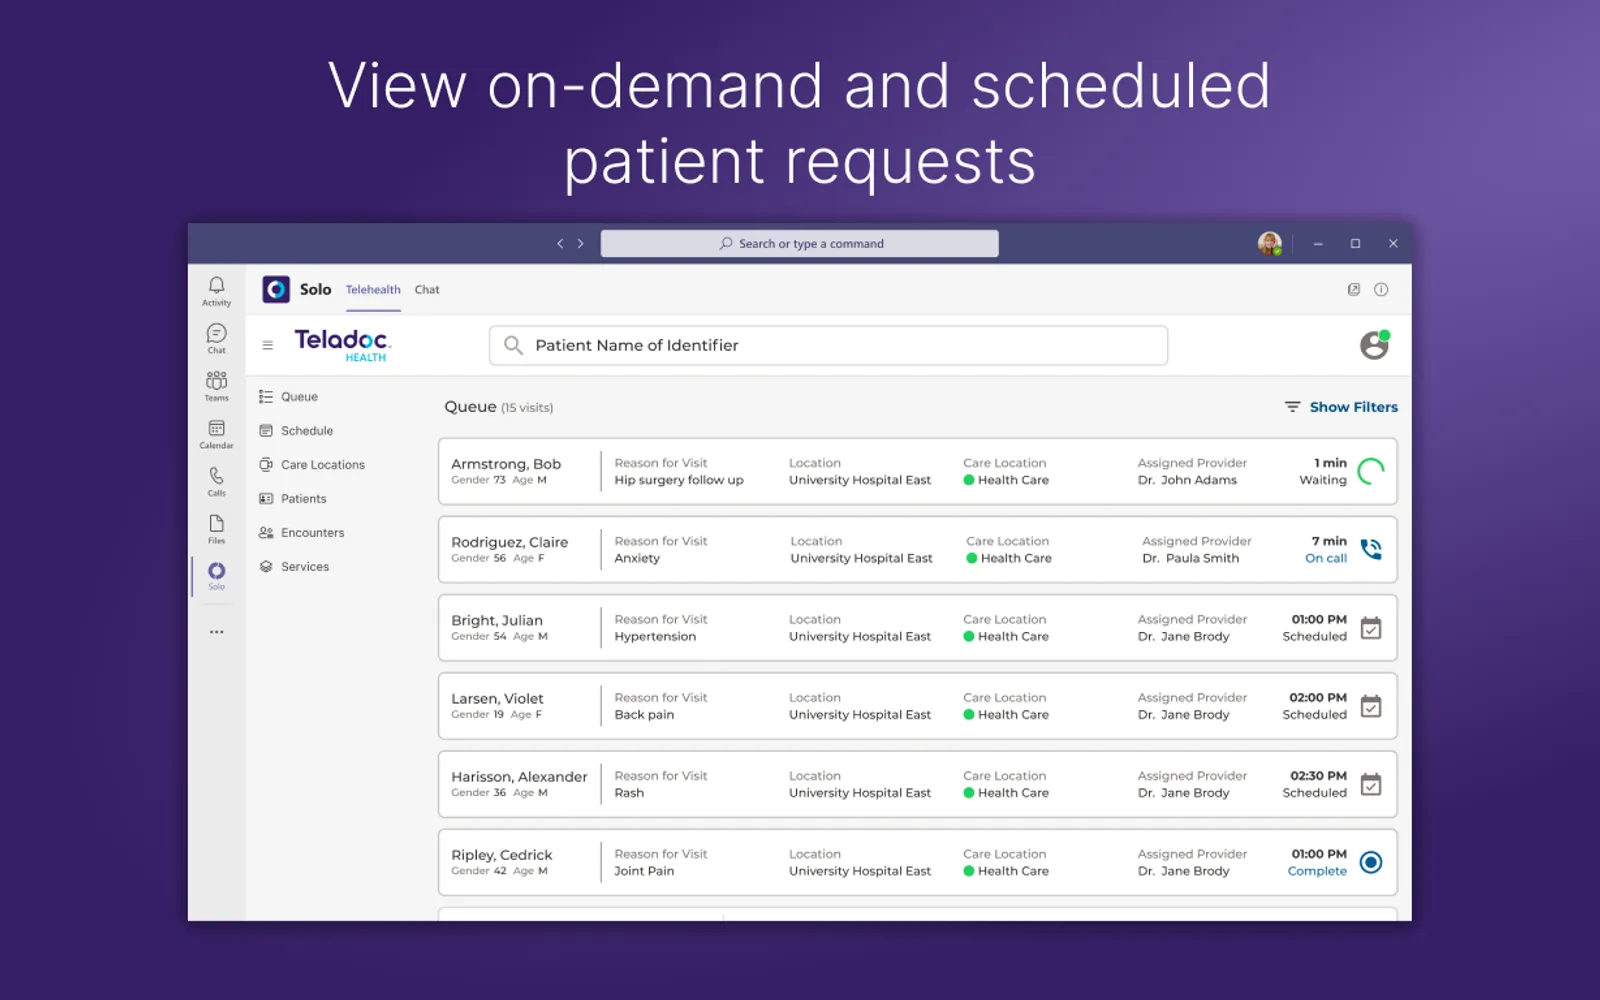This screenshot has height=1000, width=1600.
Task: Open Care Locations in the Teladoc menu
Action: pyautogui.click(x=312, y=465)
